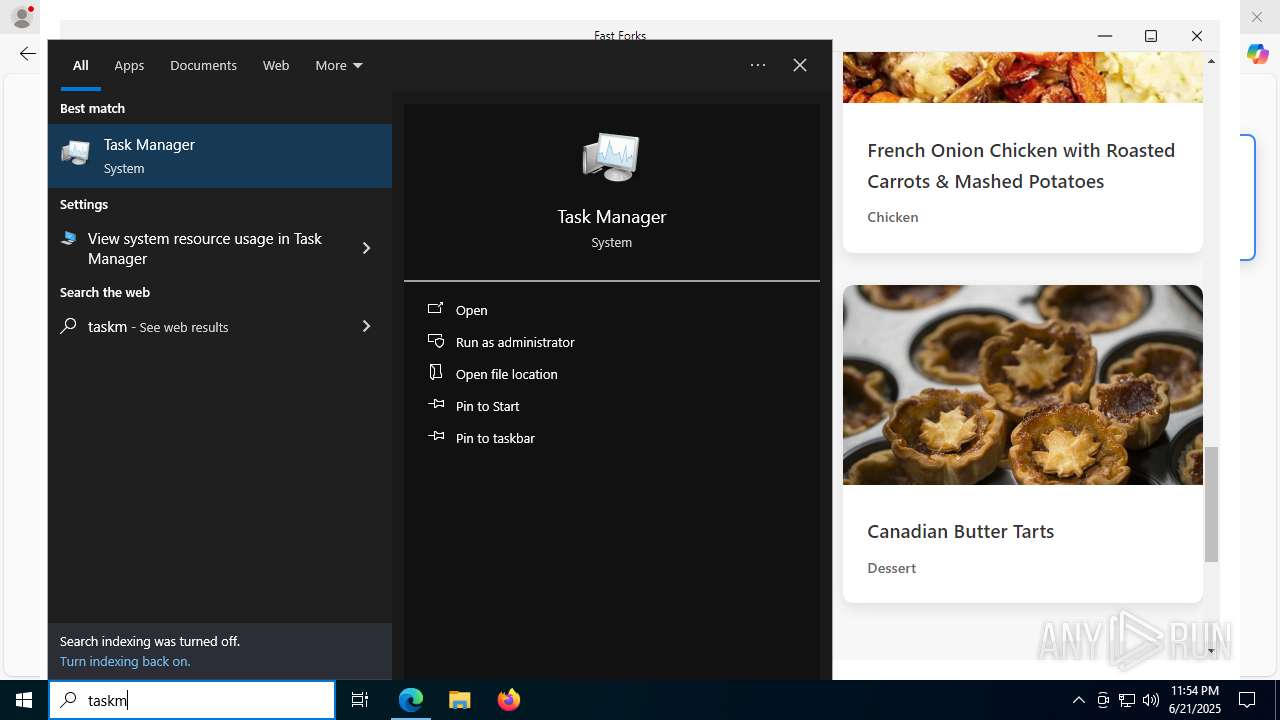Click the network tray icon
The height and width of the screenshot is (720, 1280).
[x=1127, y=700]
